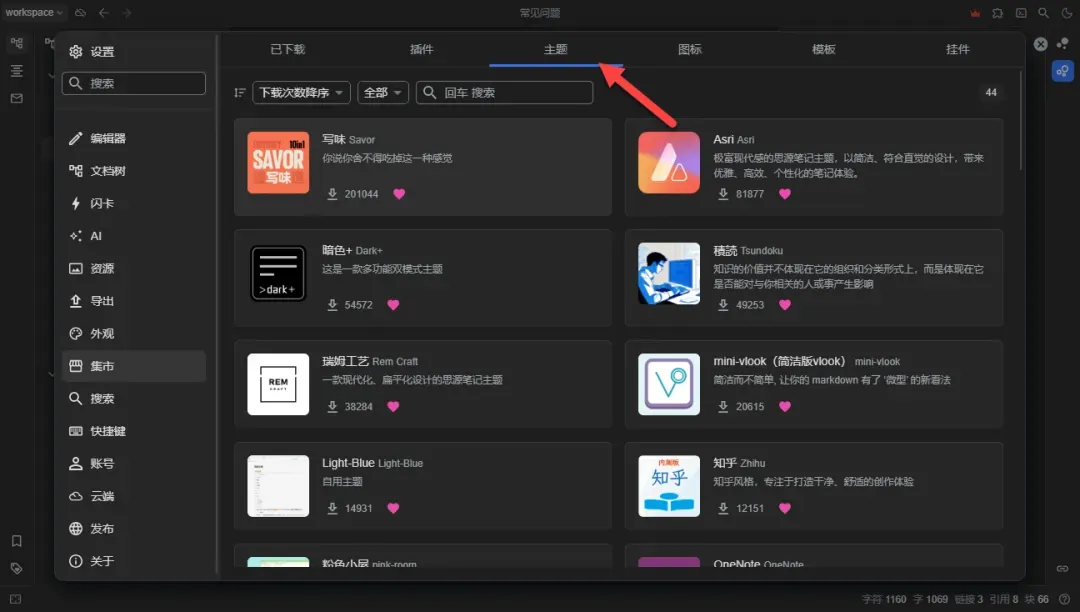Open the workspace dropdown menu

[x=34, y=12]
